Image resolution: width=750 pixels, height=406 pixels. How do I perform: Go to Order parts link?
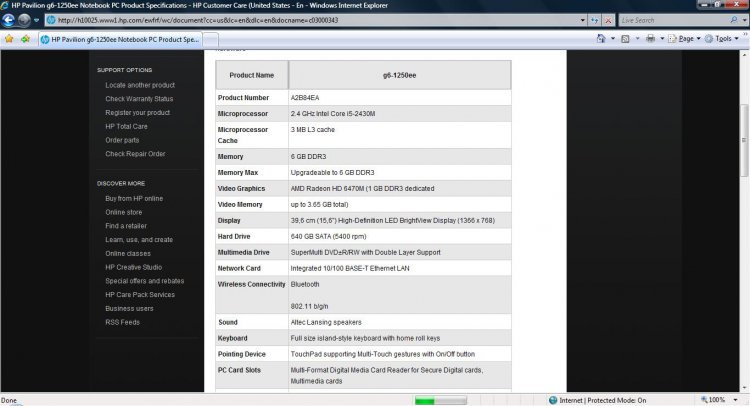[x=122, y=140]
